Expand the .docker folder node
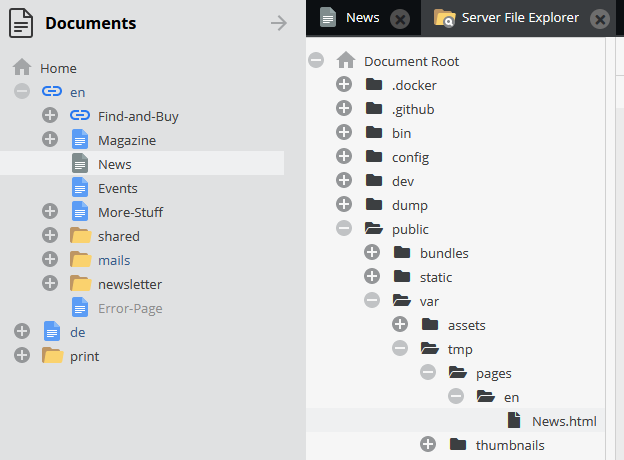 (x=344, y=85)
